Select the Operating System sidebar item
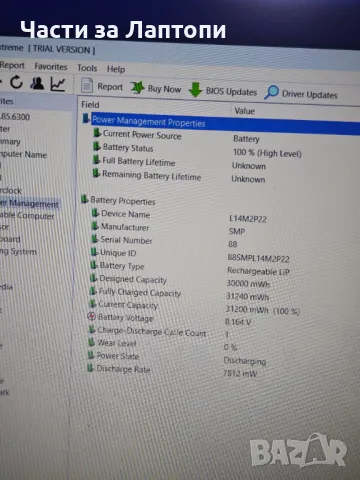This screenshot has height=480, width=360. click(18, 251)
